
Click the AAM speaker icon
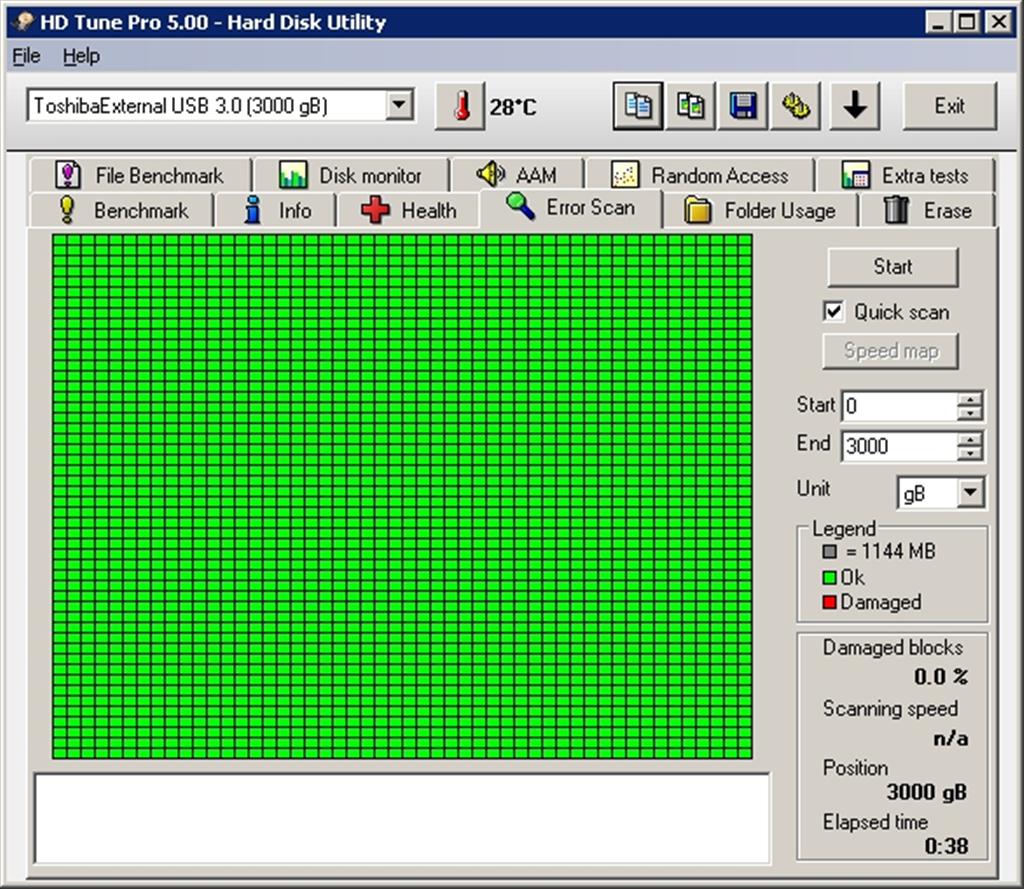coord(490,174)
